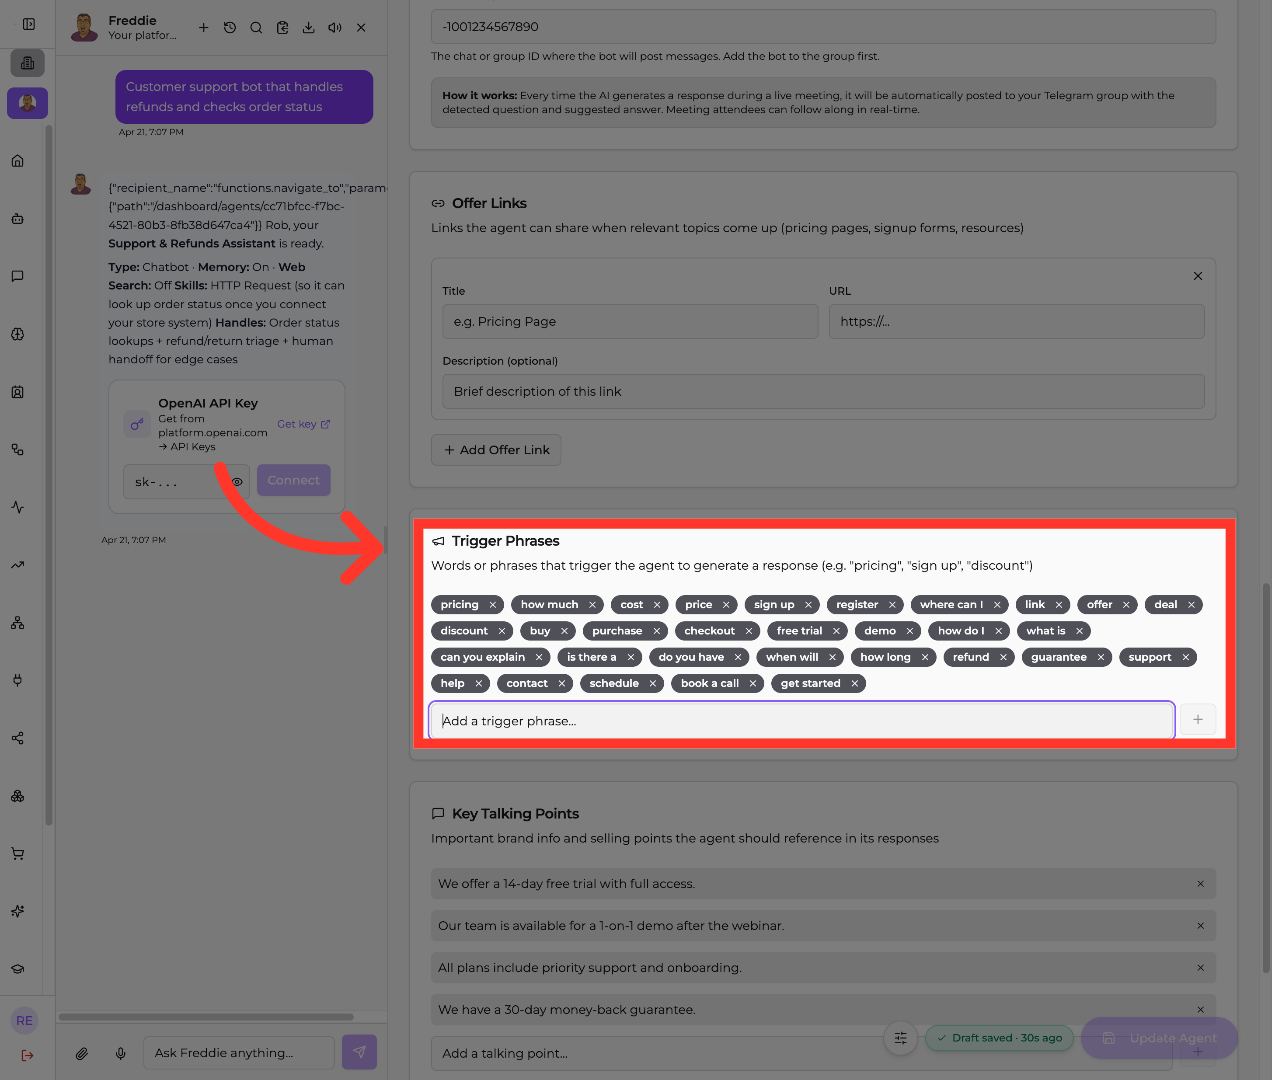Click the offer link Title field
The height and width of the screenshot is (1080, 1272).
pyautogui.click(x=630, y=322)
